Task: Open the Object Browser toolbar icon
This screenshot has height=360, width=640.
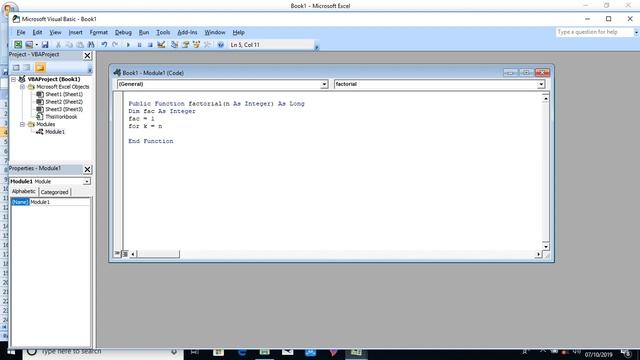Action: click(196, 44)
